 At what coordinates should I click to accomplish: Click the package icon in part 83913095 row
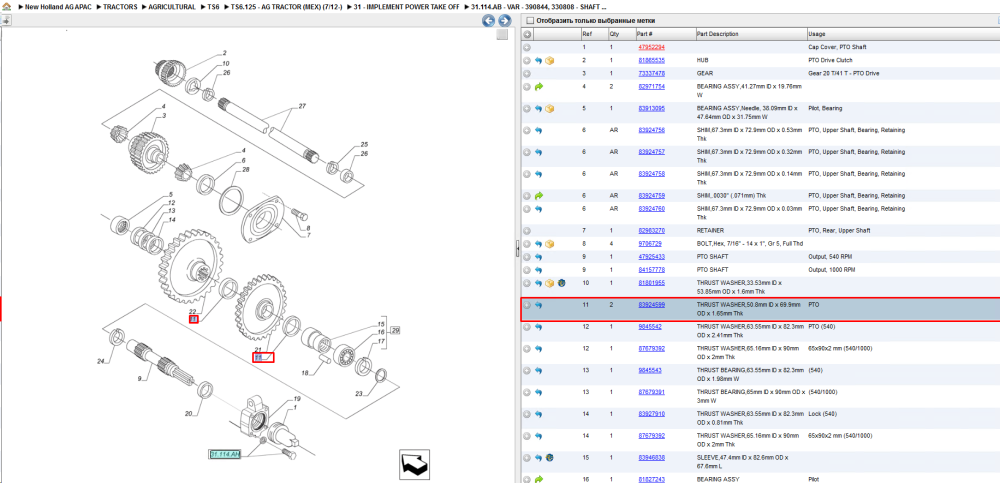(550, 109)
